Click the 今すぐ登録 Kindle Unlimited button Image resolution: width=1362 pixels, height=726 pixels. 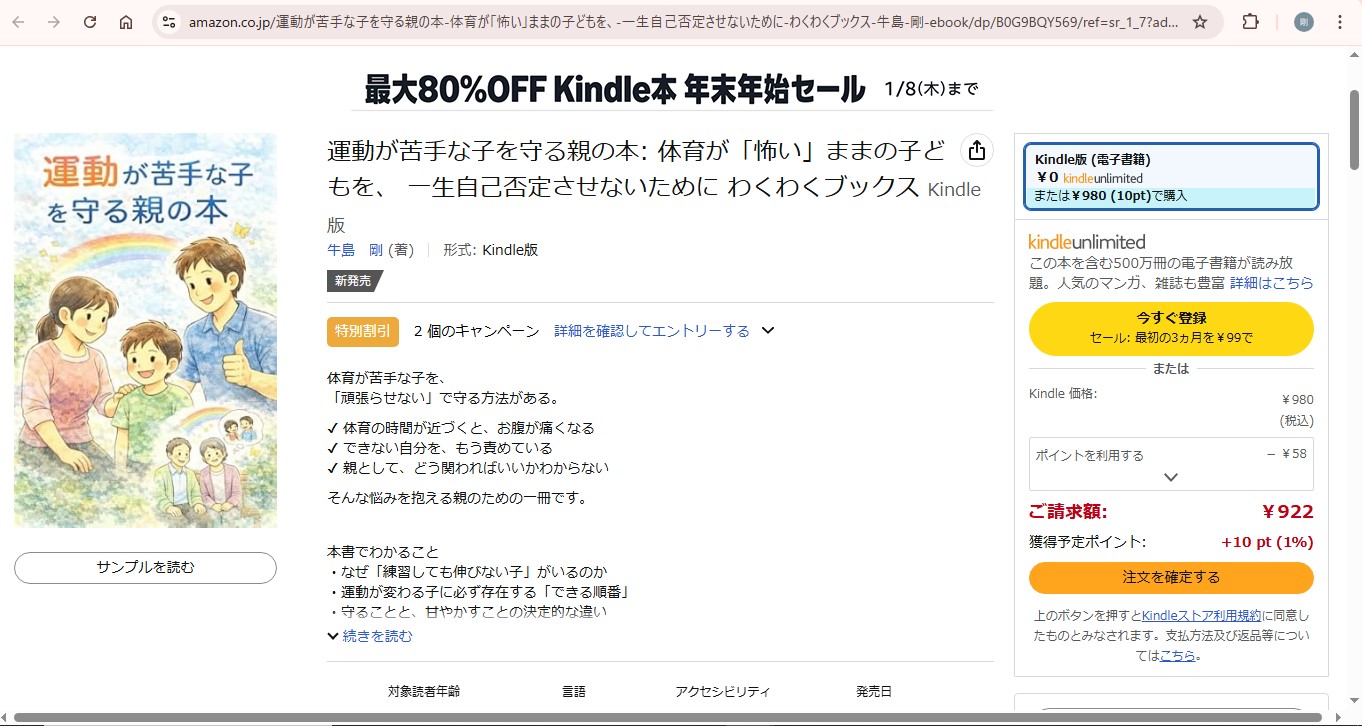click(x=1171, y=328)
